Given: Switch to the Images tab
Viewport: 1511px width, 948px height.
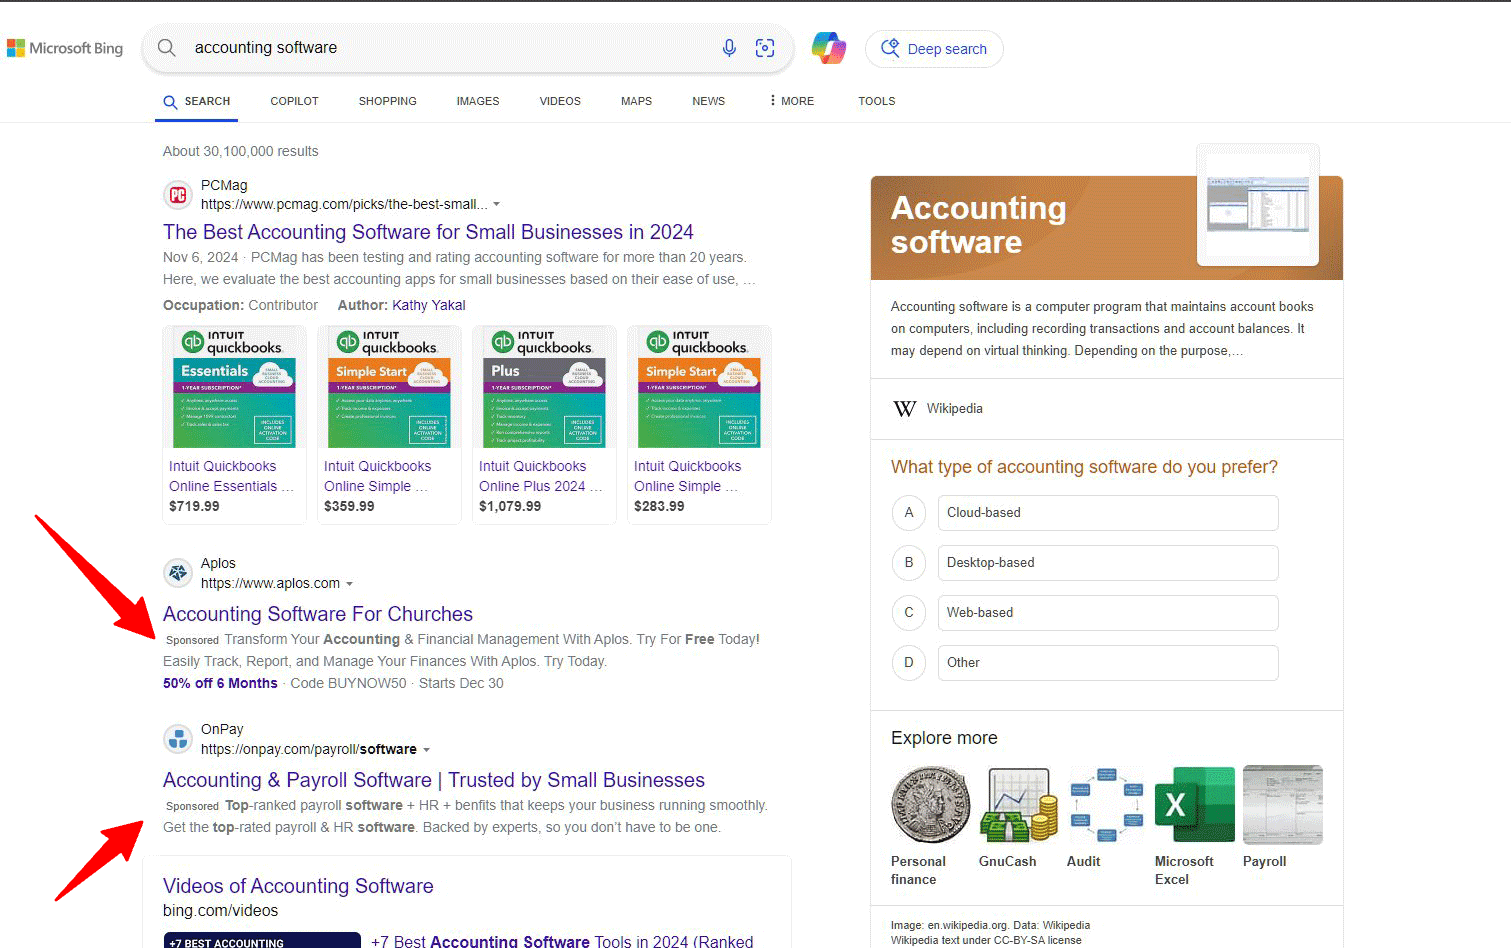Looking at the screenshot, I should [x=477, y=101].
